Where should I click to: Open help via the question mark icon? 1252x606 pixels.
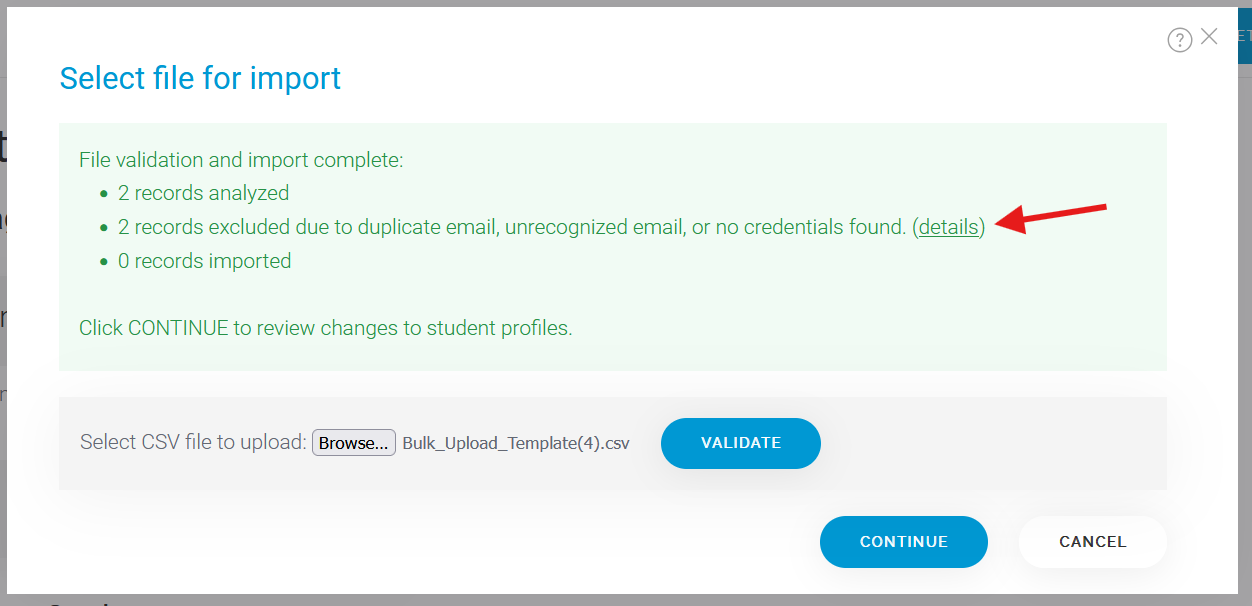point(1180,40)
